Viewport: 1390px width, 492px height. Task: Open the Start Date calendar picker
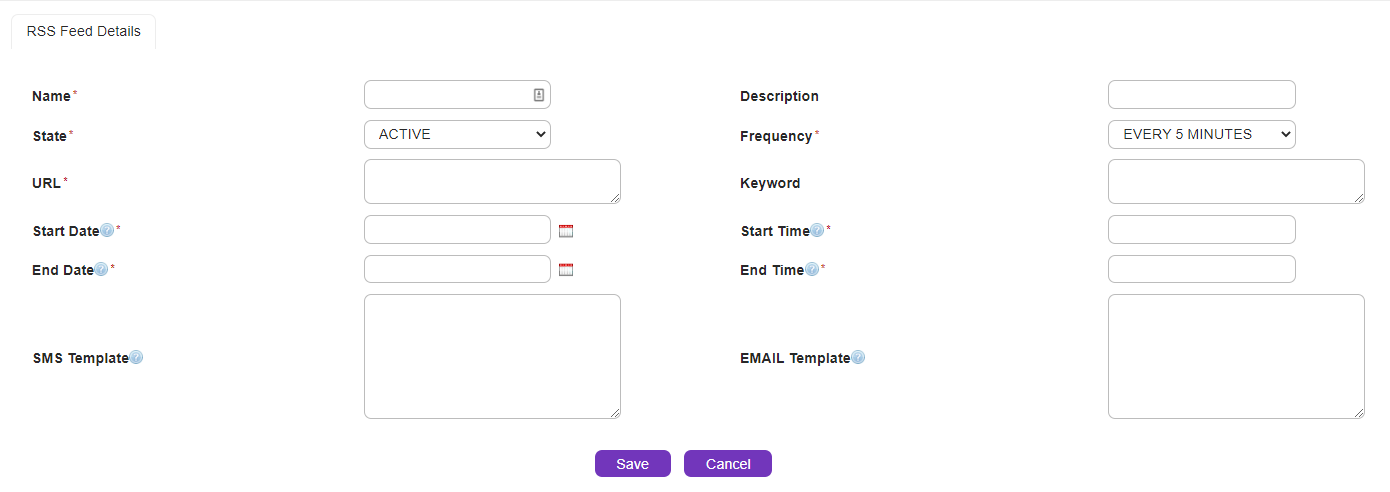(566, 231)
